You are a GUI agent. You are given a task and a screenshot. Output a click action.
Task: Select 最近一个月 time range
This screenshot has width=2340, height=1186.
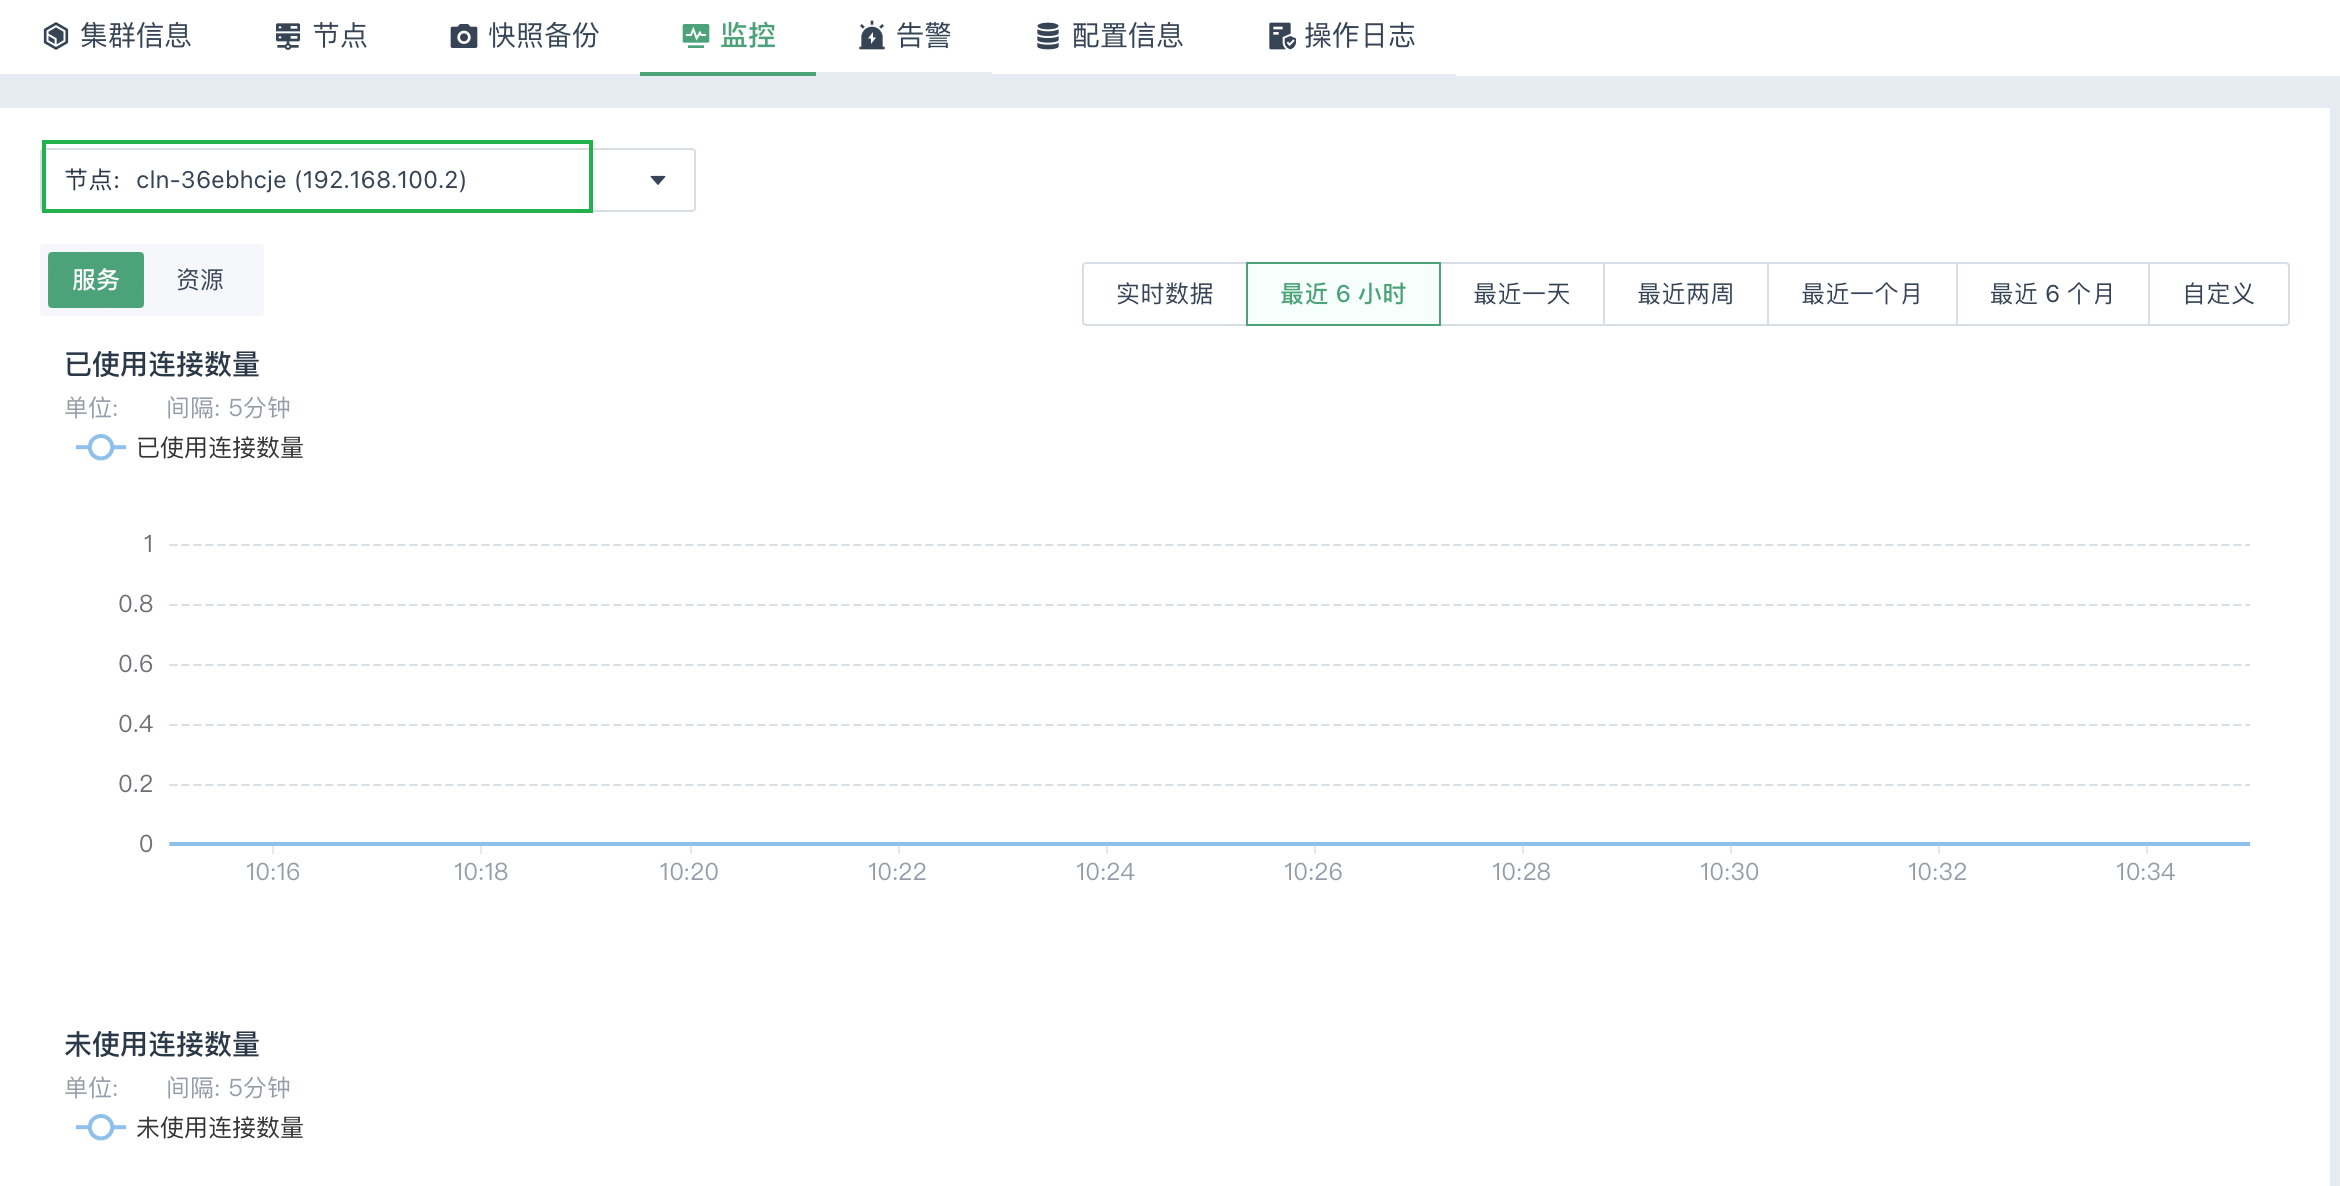pos(1862,294)
